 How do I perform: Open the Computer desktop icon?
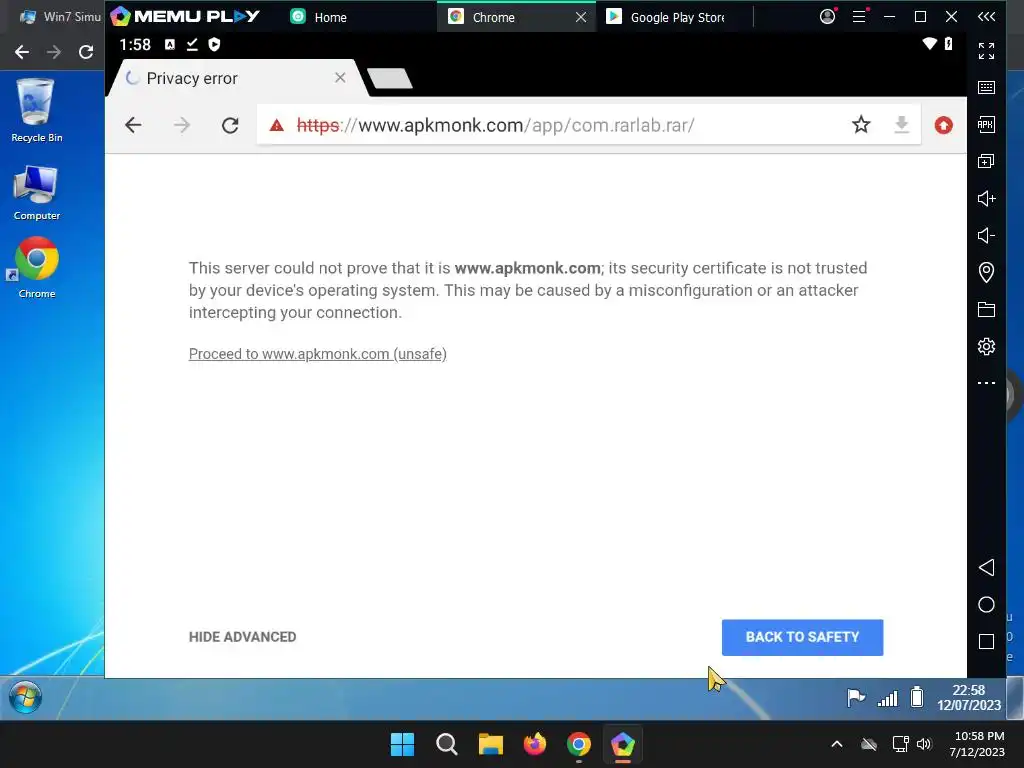tap(37, 193)
